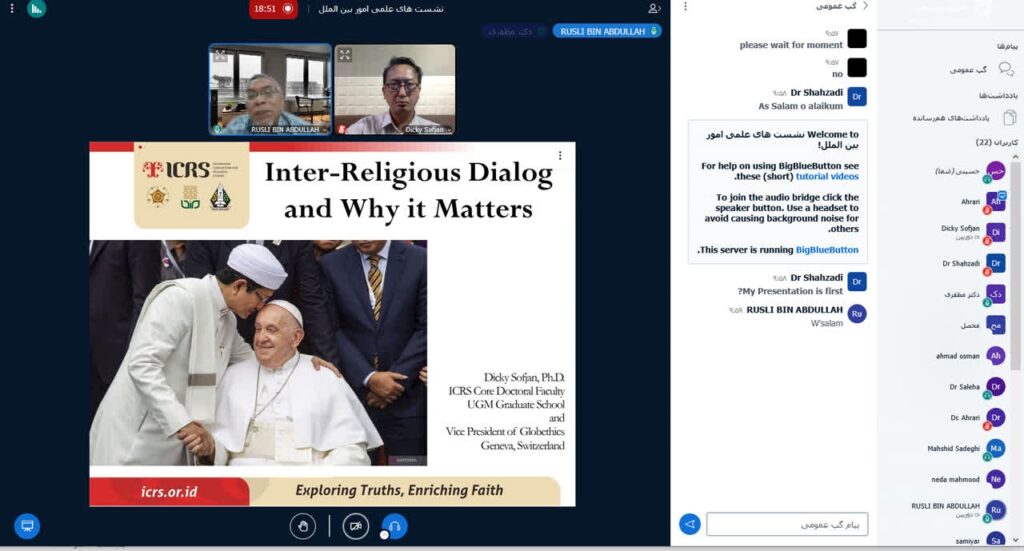Expand Dicky Sofjan's webcam to fullscreen
This screenshot has width=1024, height=551.
[x=344, y=55]
